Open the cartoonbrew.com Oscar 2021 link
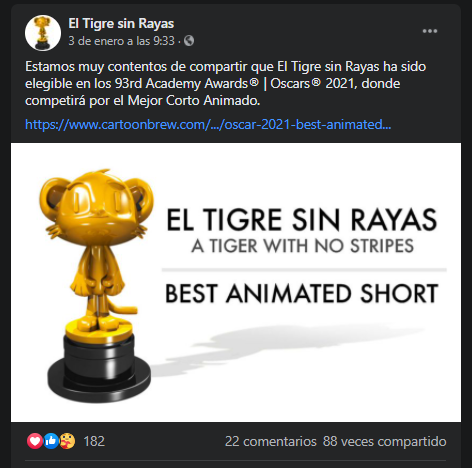The height and width of the screenshot is (468, 472). click(x=208, y=124)
